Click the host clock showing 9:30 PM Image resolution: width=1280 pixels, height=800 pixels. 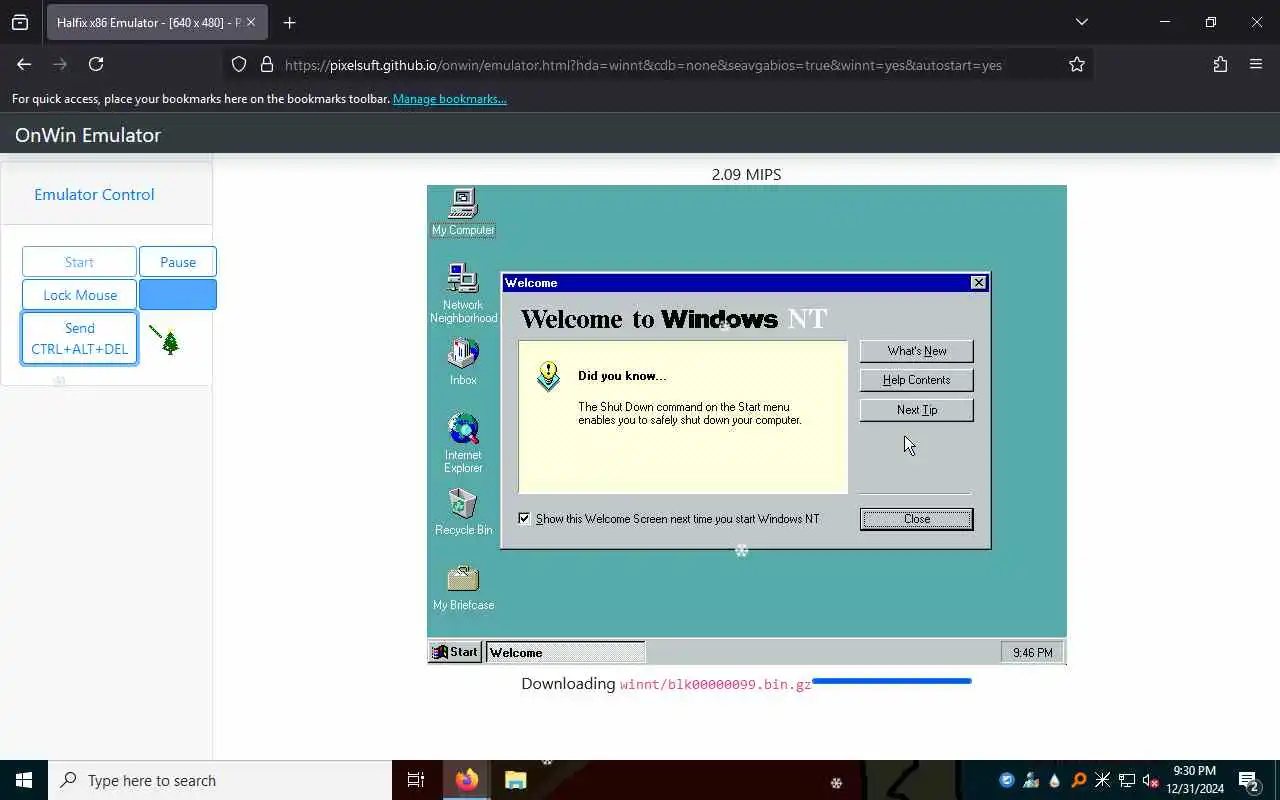tap(1194, 780)
